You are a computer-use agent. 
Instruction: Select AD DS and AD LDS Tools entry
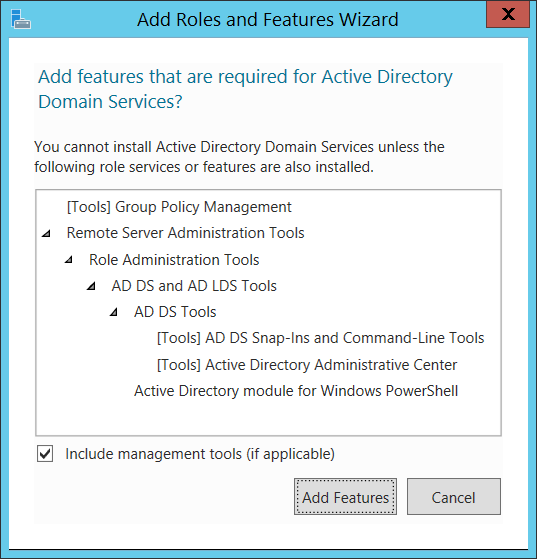click(194, 286)
